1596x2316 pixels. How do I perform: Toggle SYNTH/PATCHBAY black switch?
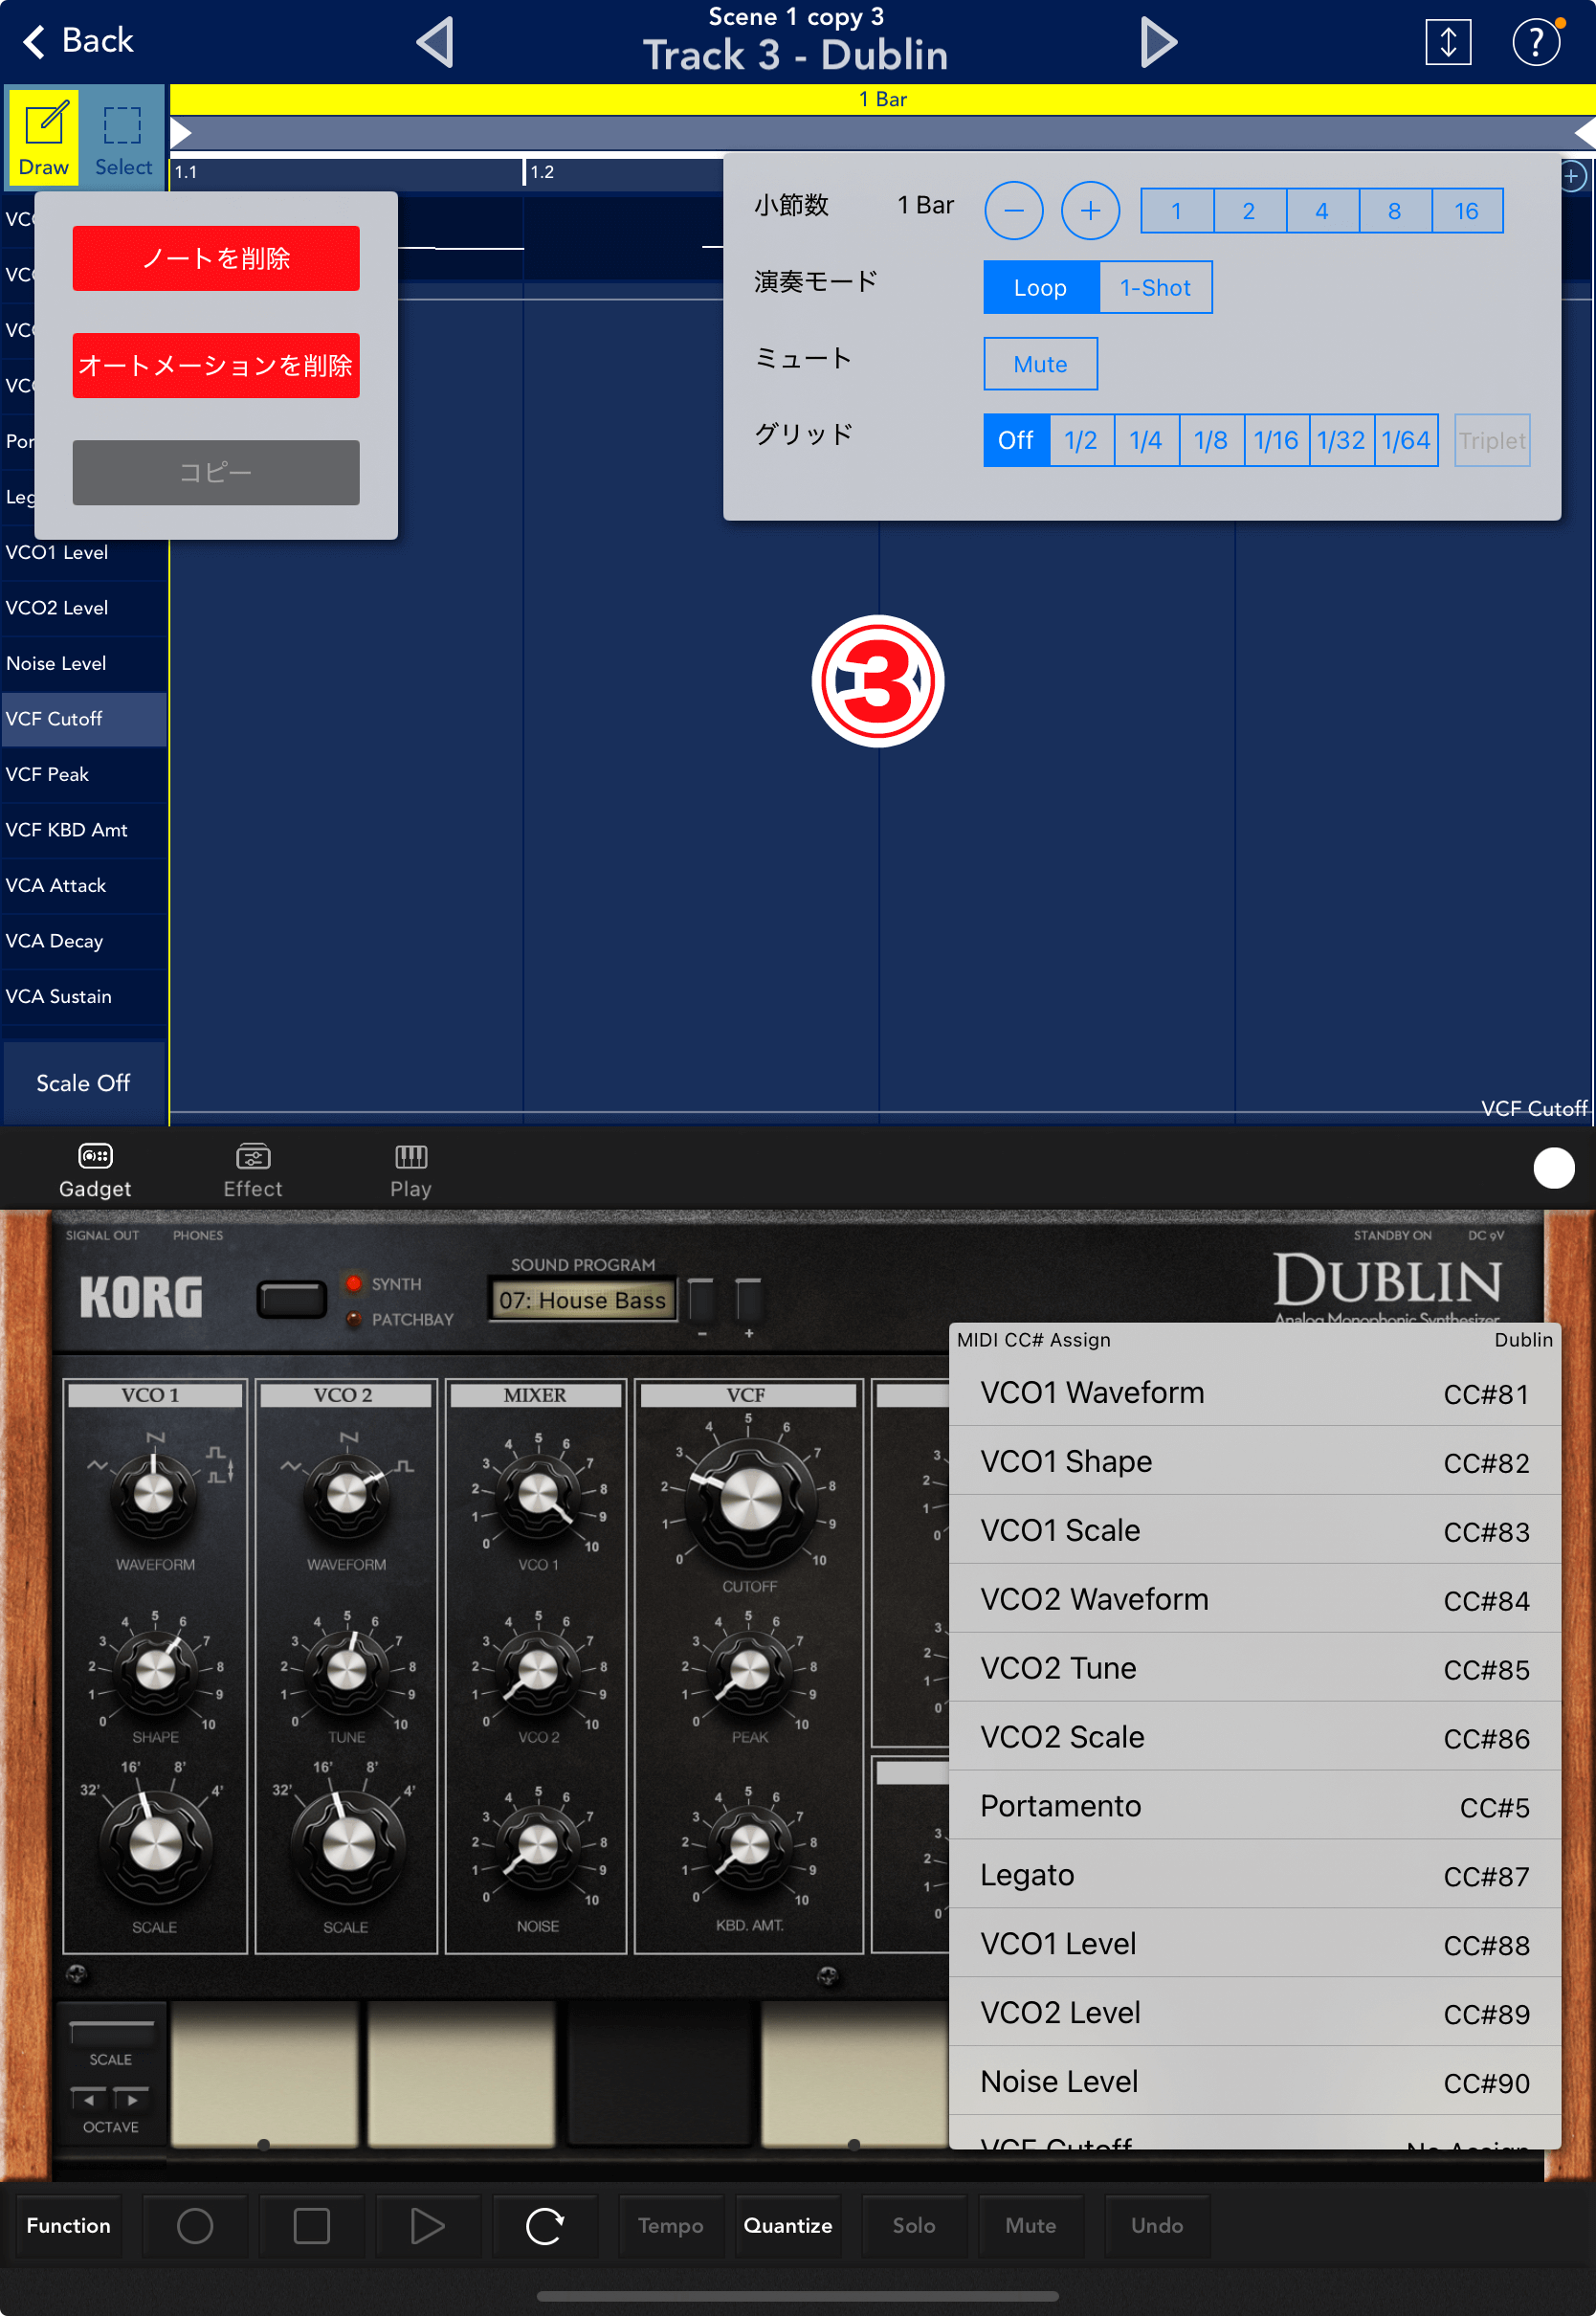292,1299
